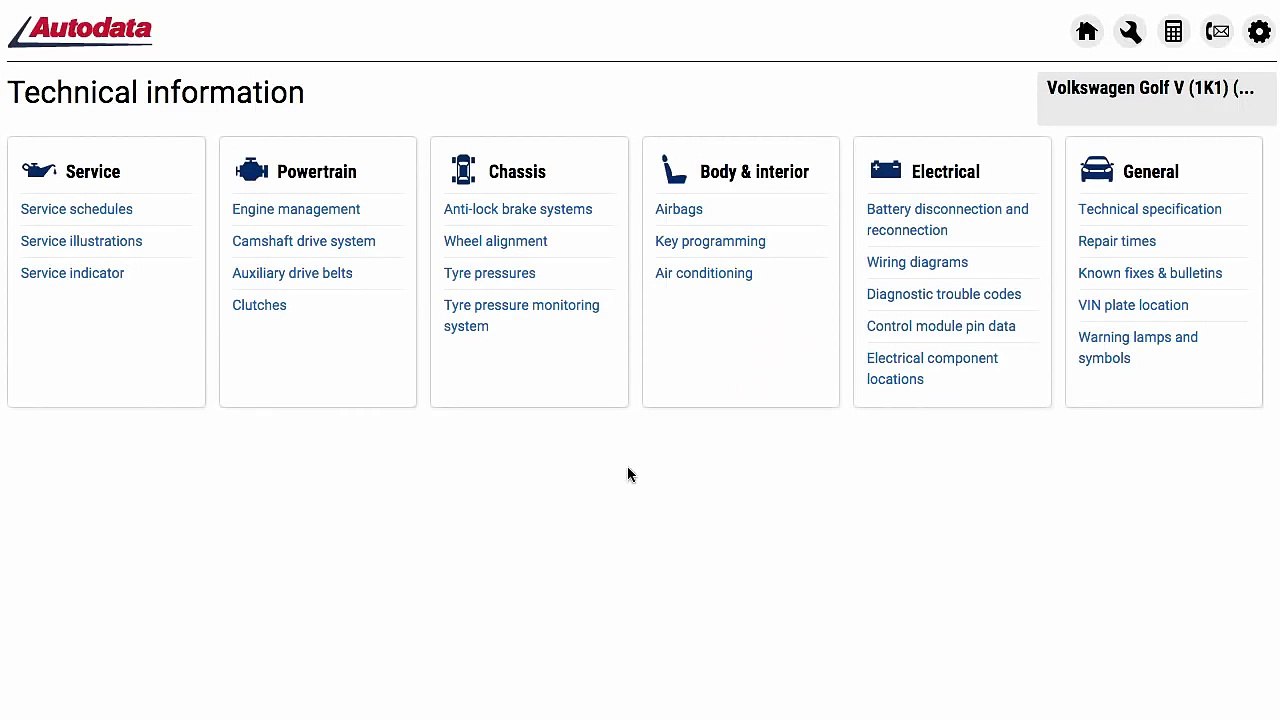Click the battery Electrical icon

tap(885, 170)
